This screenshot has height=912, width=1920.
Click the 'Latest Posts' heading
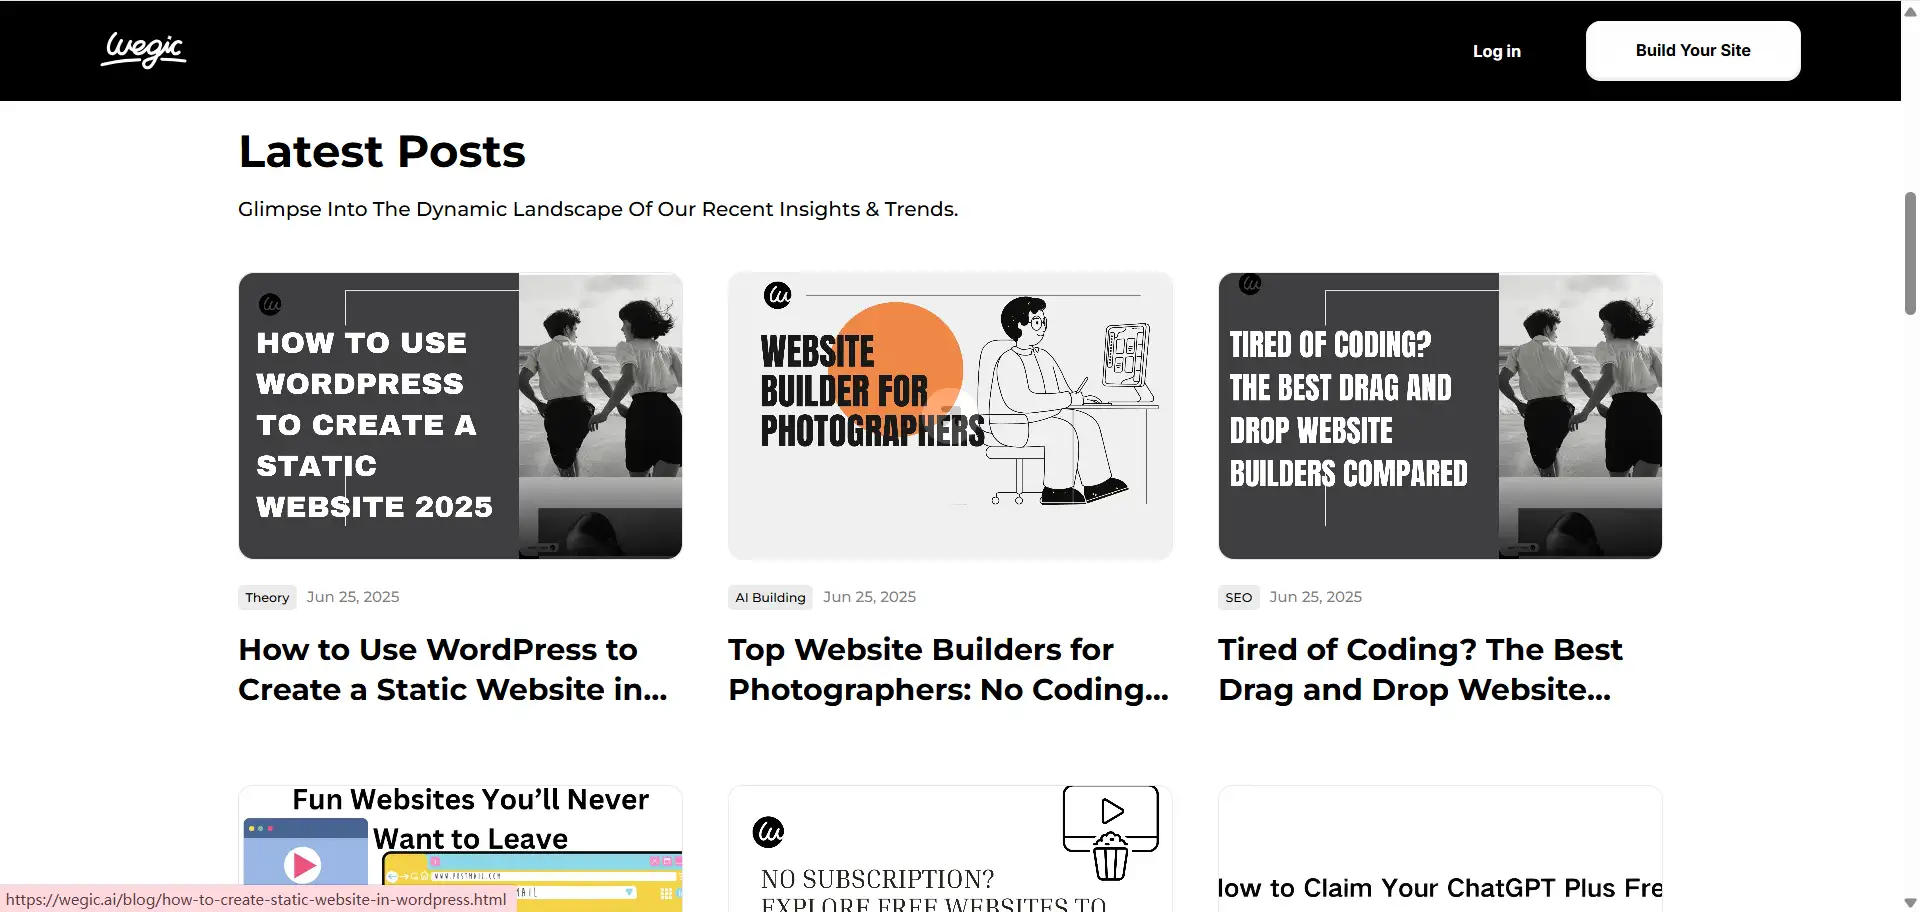click(382, 151)
